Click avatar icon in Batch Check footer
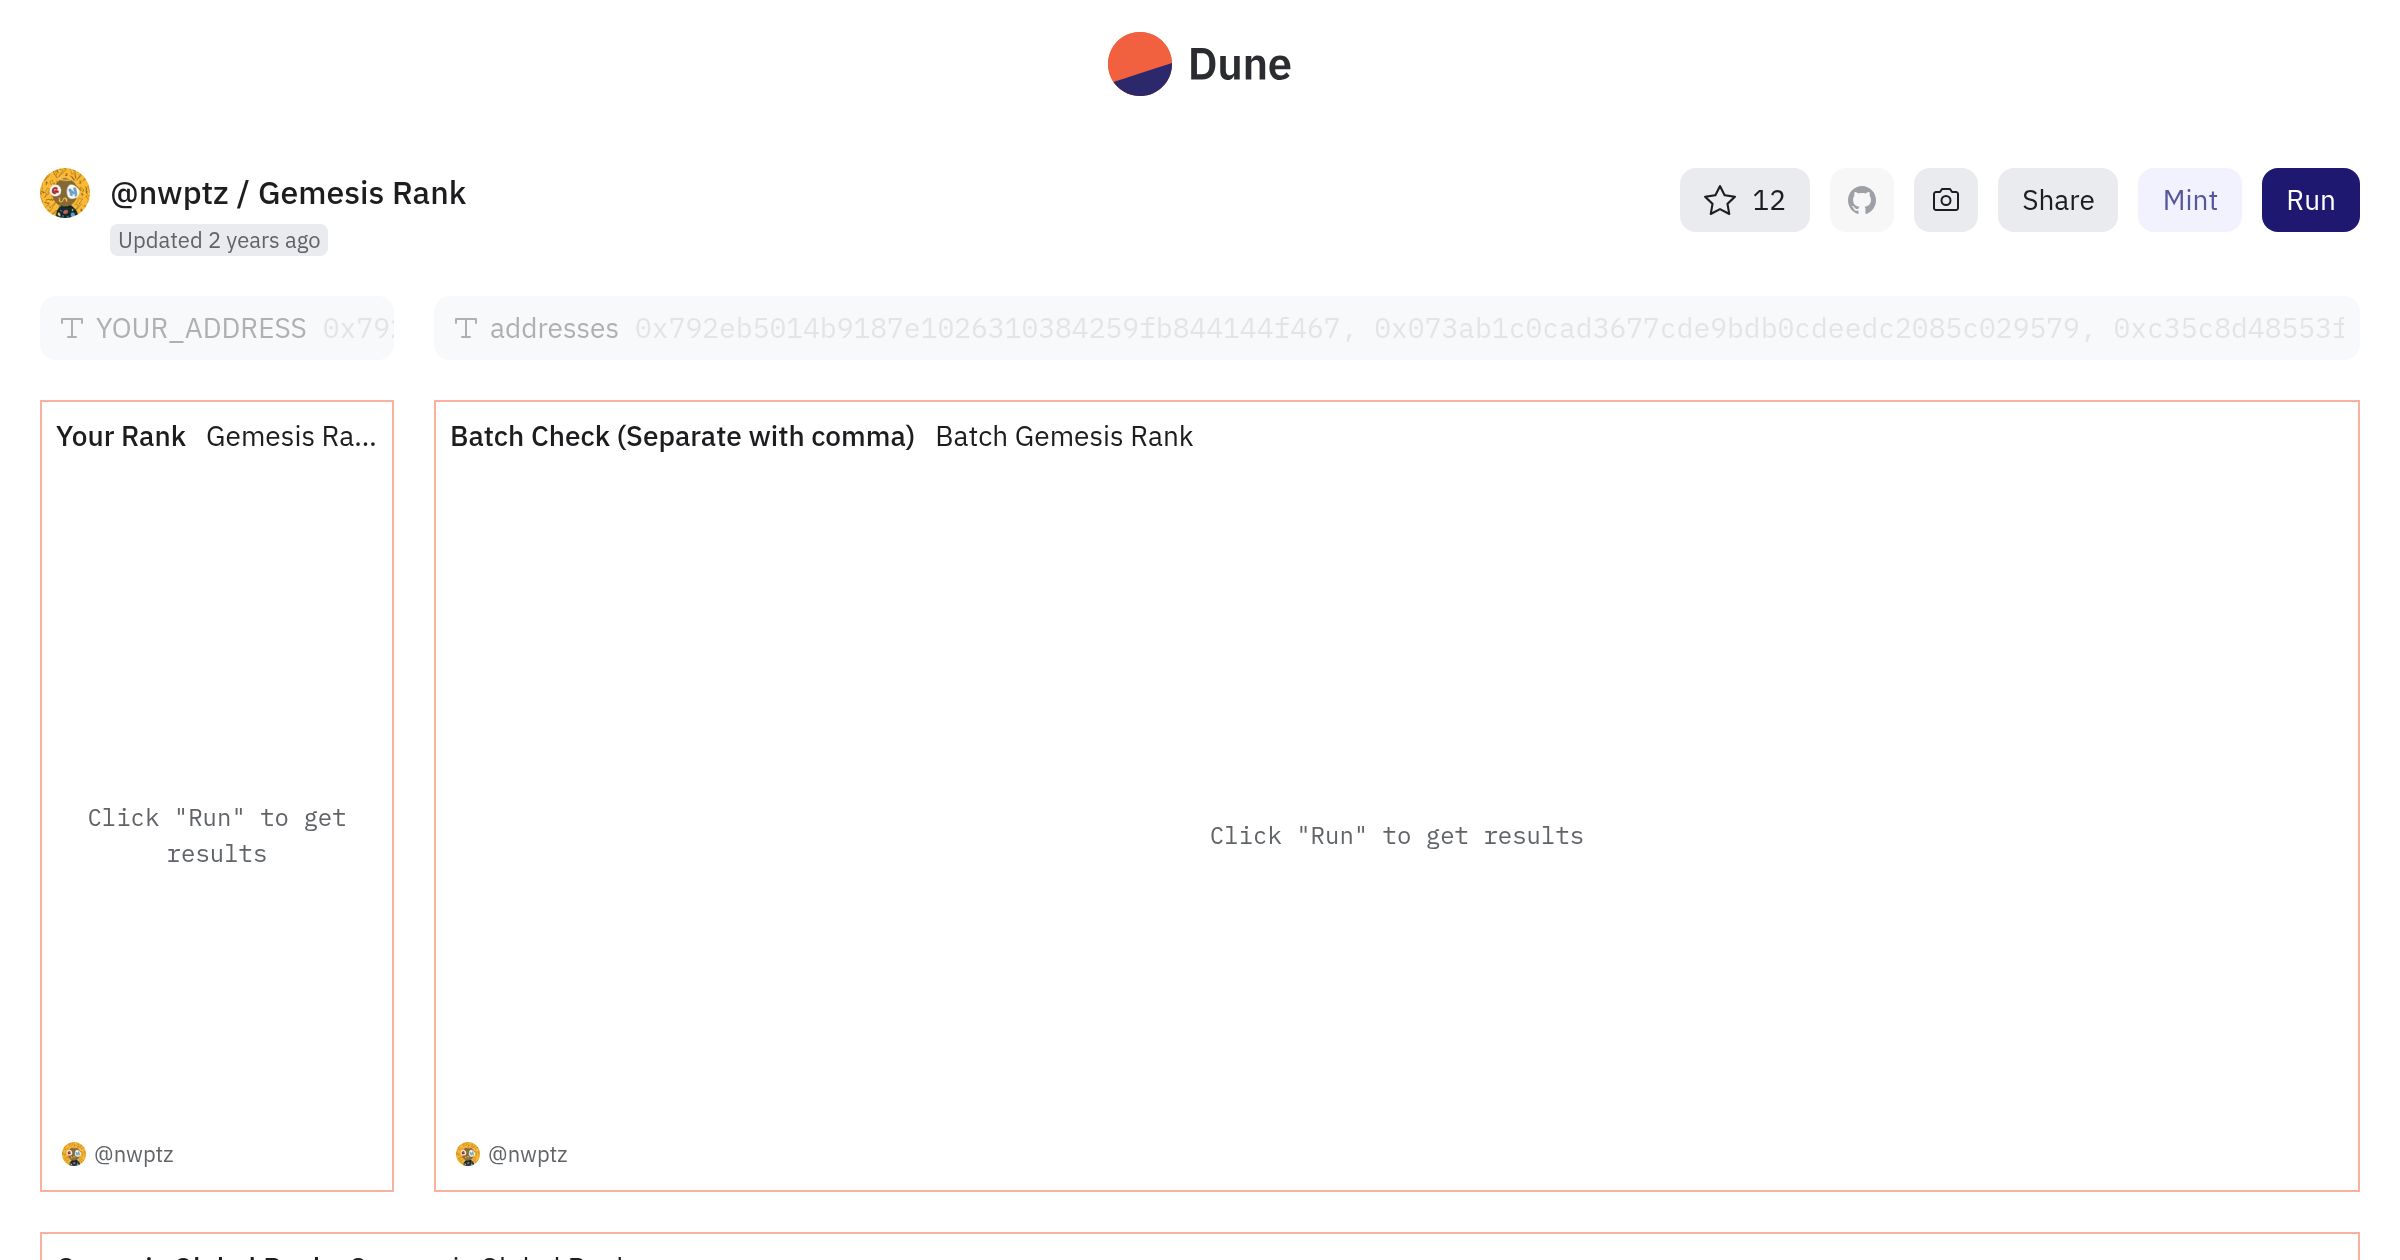This screenshot has height=1260, width=2400. coord(467,1154)
